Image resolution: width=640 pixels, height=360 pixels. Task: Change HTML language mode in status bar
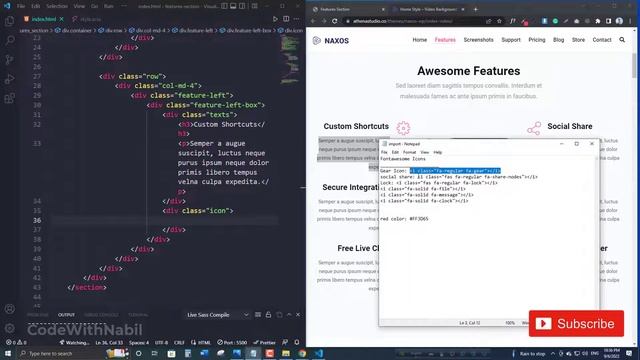pos(201,342)
